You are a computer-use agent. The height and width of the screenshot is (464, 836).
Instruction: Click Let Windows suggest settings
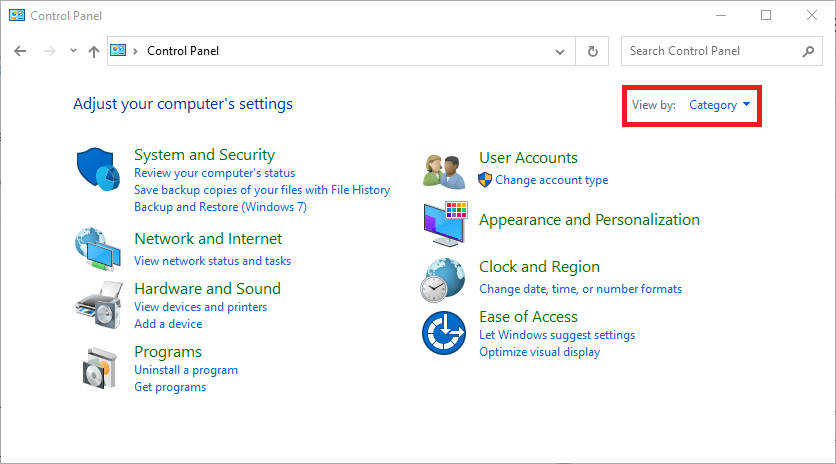click(x=557, y=335)
